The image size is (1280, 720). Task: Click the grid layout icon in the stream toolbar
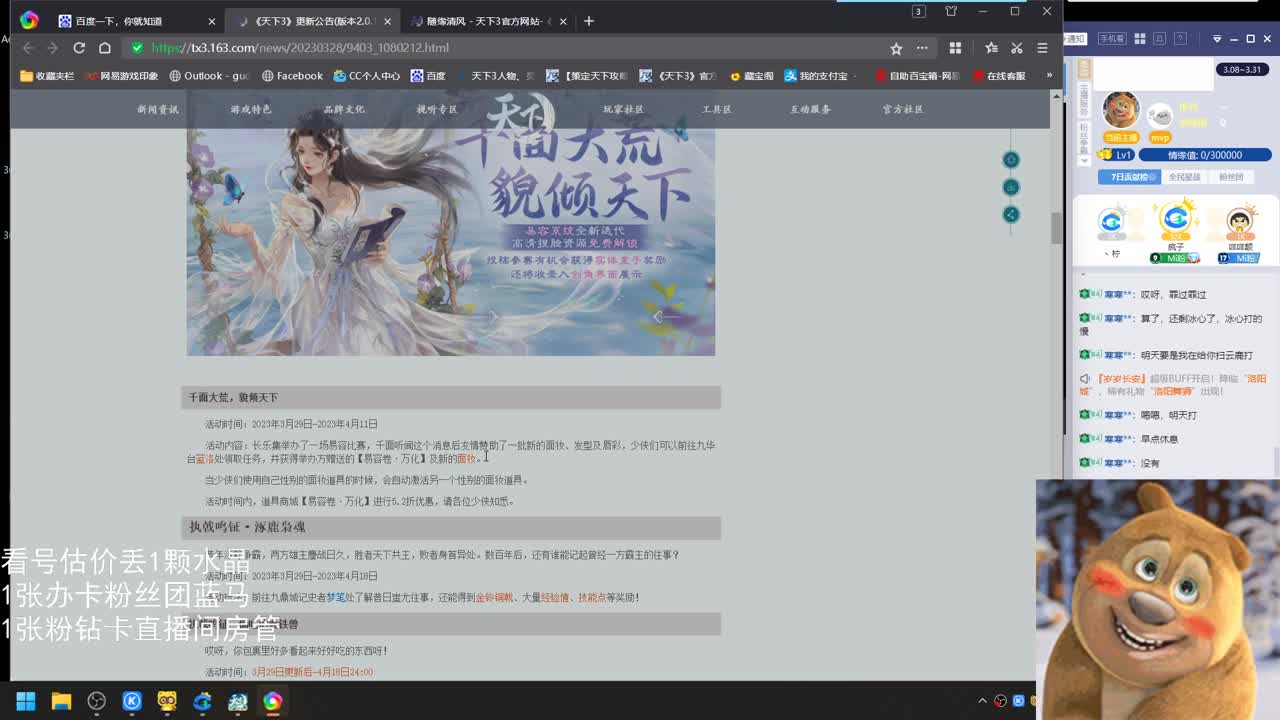(1140, 38)
